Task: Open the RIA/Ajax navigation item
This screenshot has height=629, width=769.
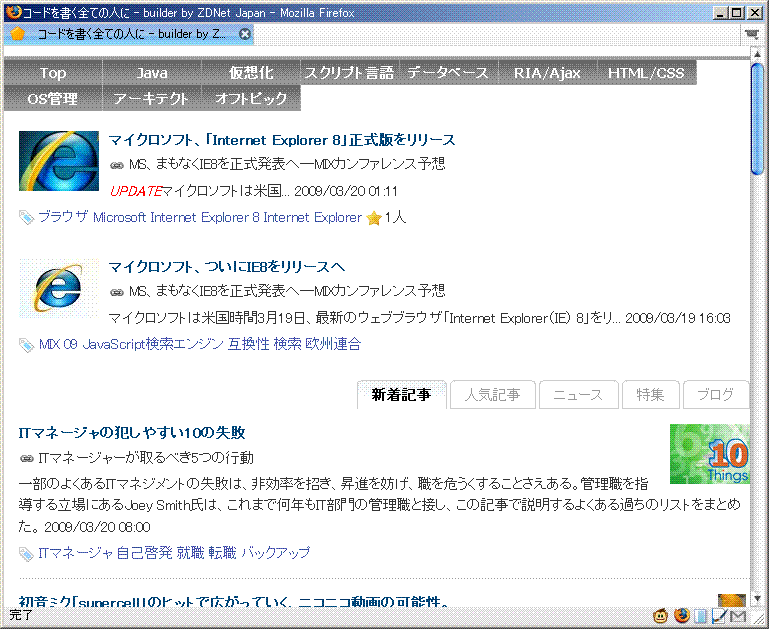Action: point(548,73)
